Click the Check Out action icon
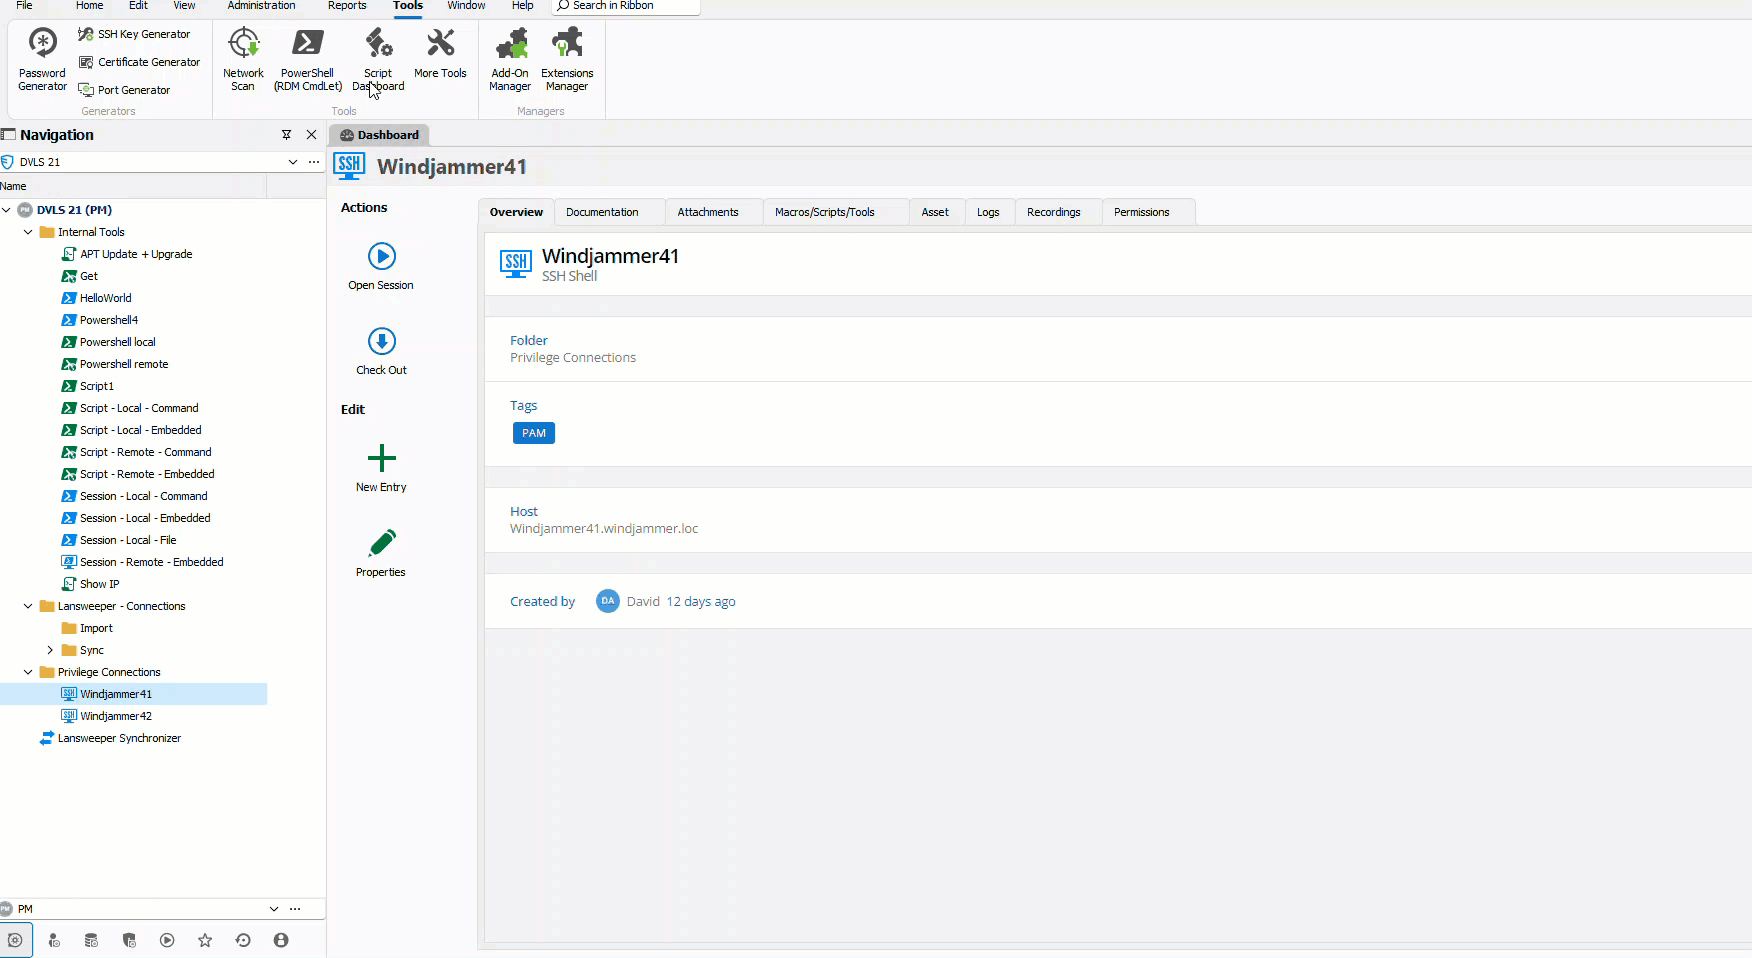 tap(381, 342)
